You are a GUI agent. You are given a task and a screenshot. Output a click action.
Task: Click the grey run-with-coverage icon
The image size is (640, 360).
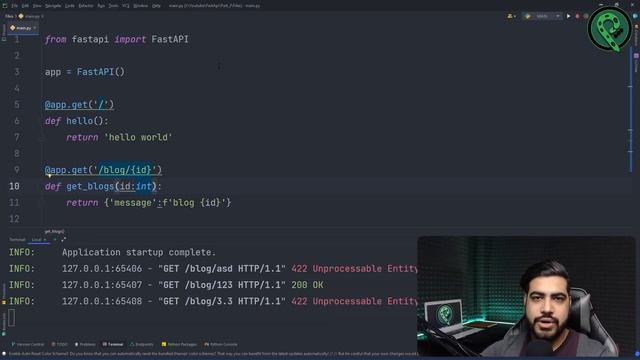(586, 16)
